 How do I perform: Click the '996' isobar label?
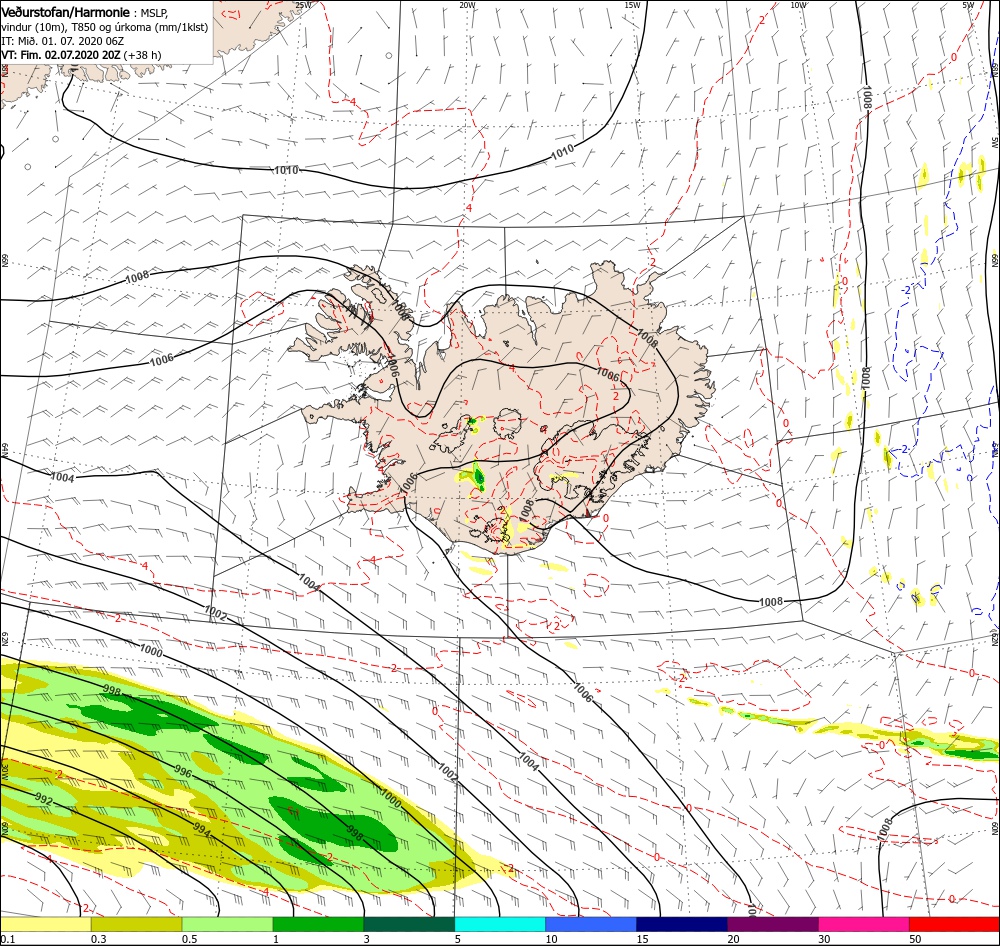coord(183,771)
